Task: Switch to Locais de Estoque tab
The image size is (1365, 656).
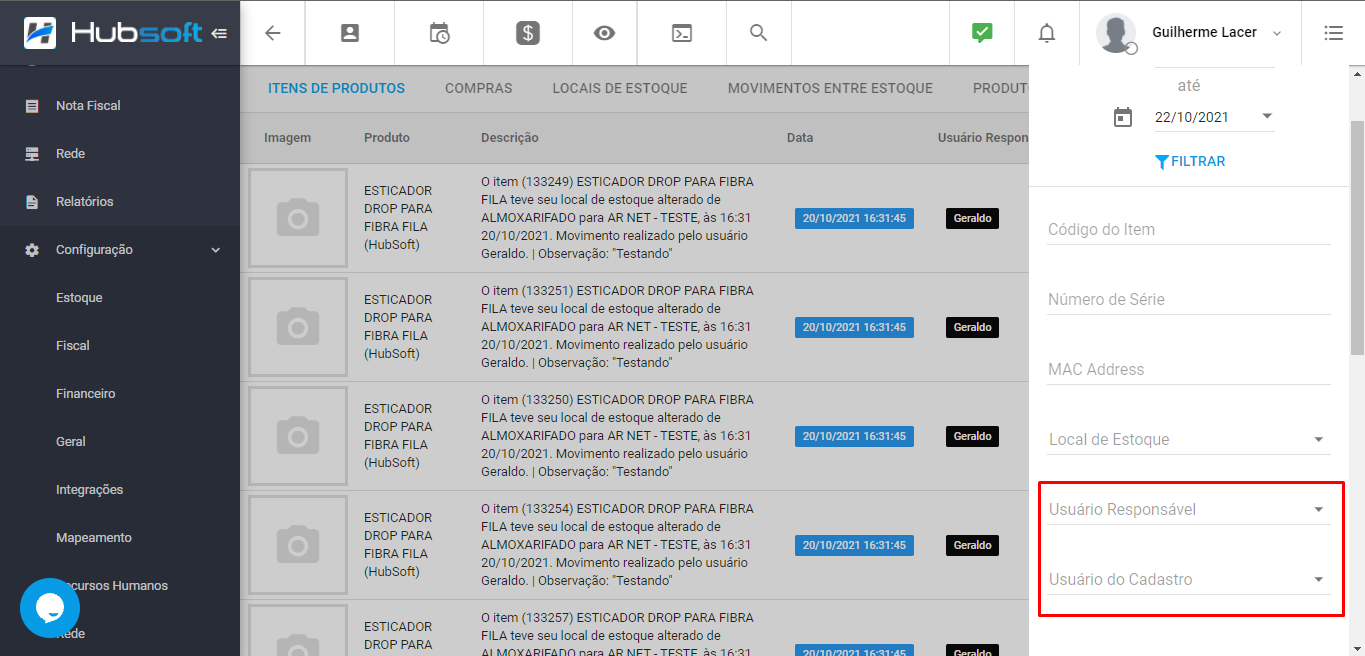Action: [620, 88]
